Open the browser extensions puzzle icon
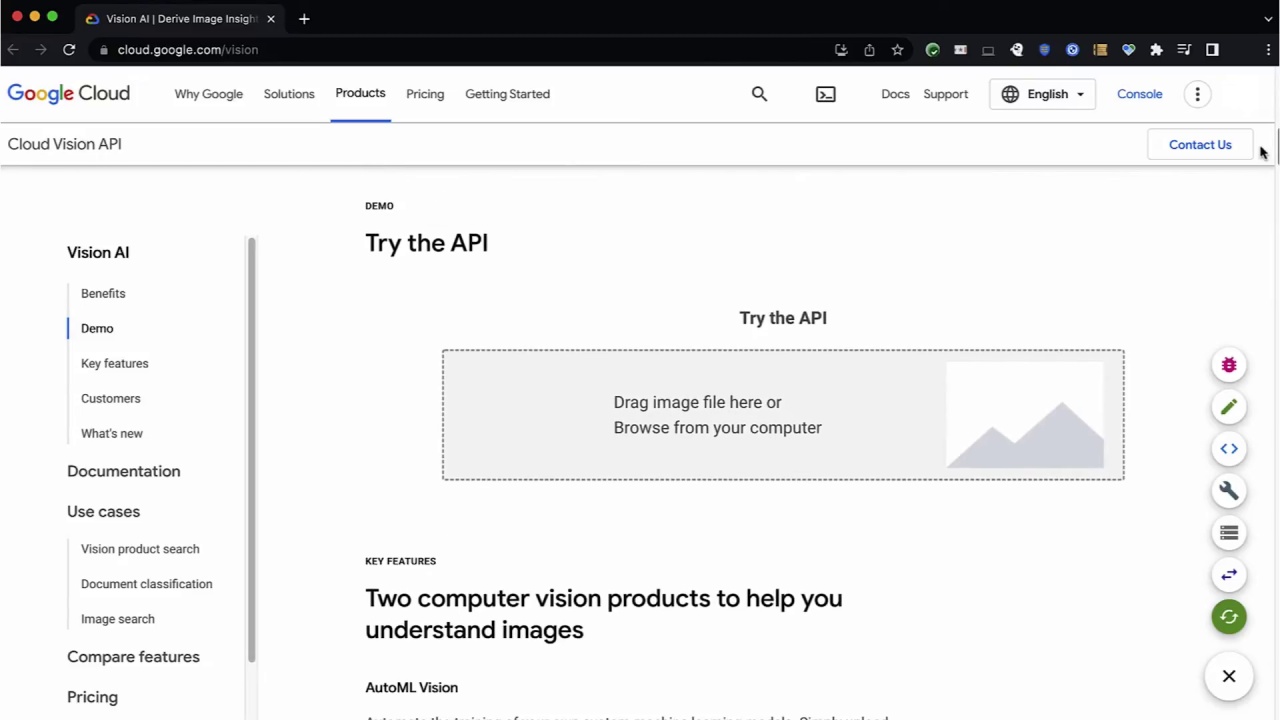 click(x=1156, y=49)
